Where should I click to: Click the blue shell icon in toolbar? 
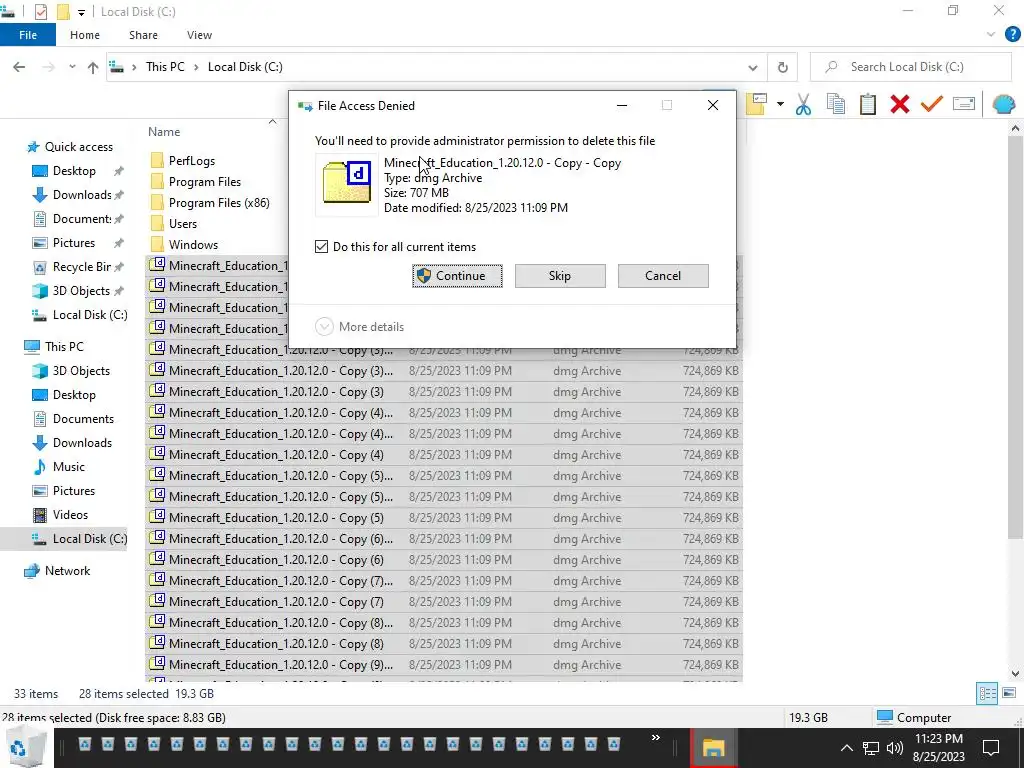pyautogui.click(x=1003, y=104)
